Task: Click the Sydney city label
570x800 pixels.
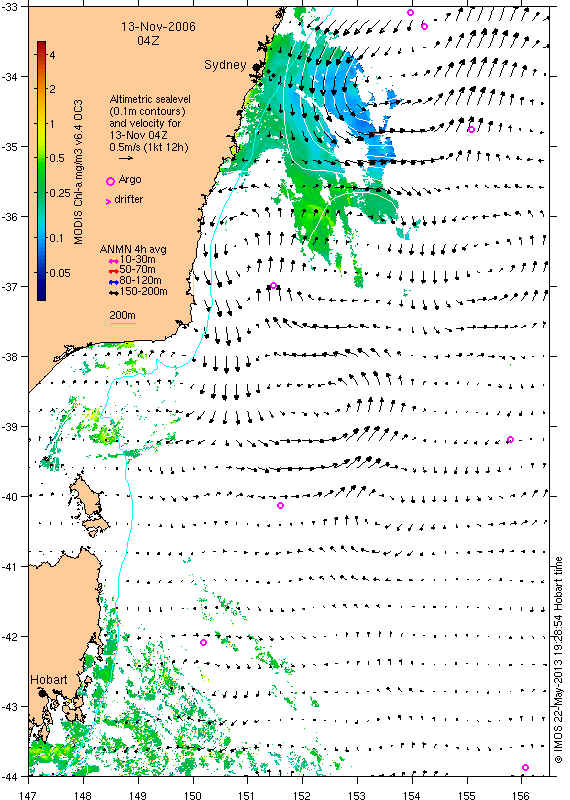Action: point(225,65)
